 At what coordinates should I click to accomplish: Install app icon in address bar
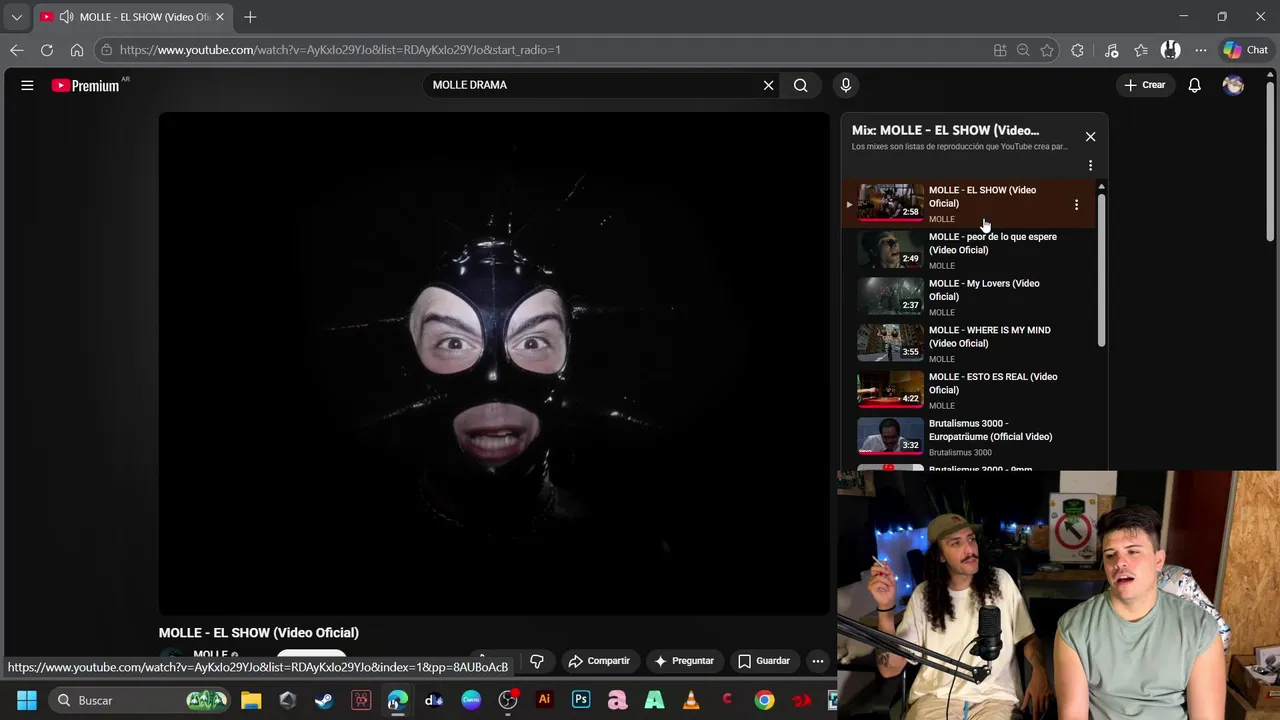pyautogui.click(x=1000, y=50)
